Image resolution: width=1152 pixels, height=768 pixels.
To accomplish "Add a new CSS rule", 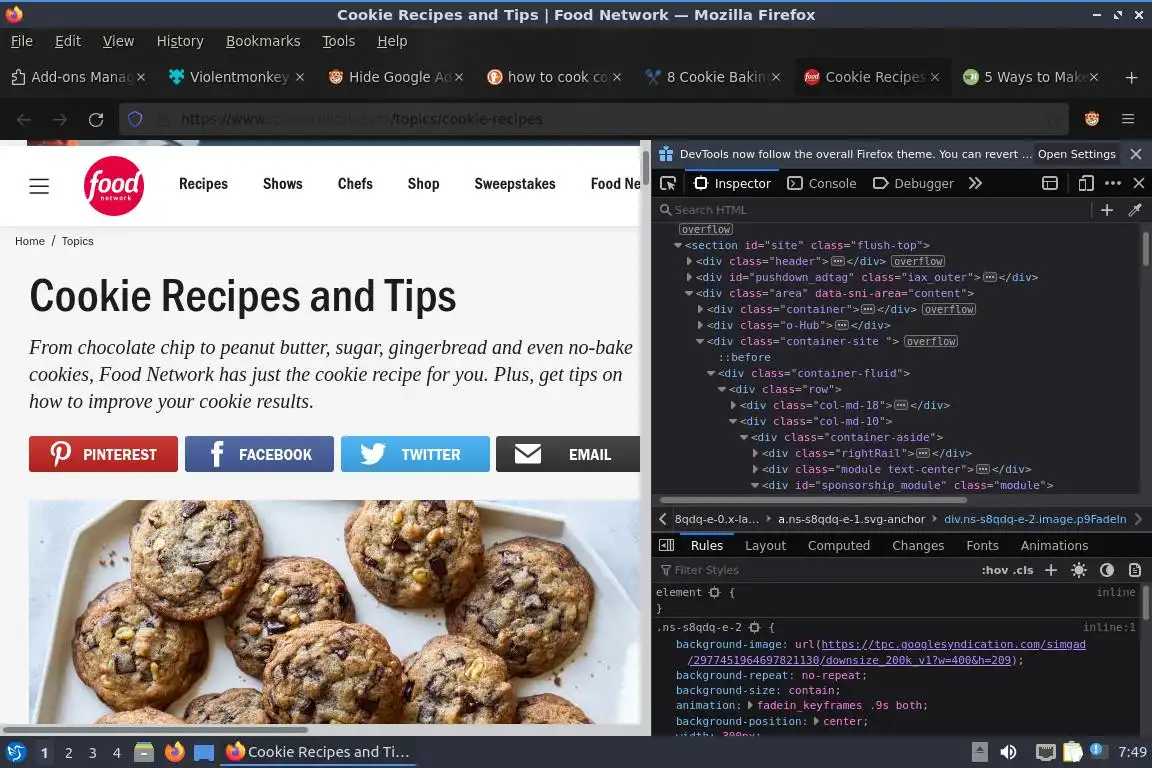I will point(1051,570).
